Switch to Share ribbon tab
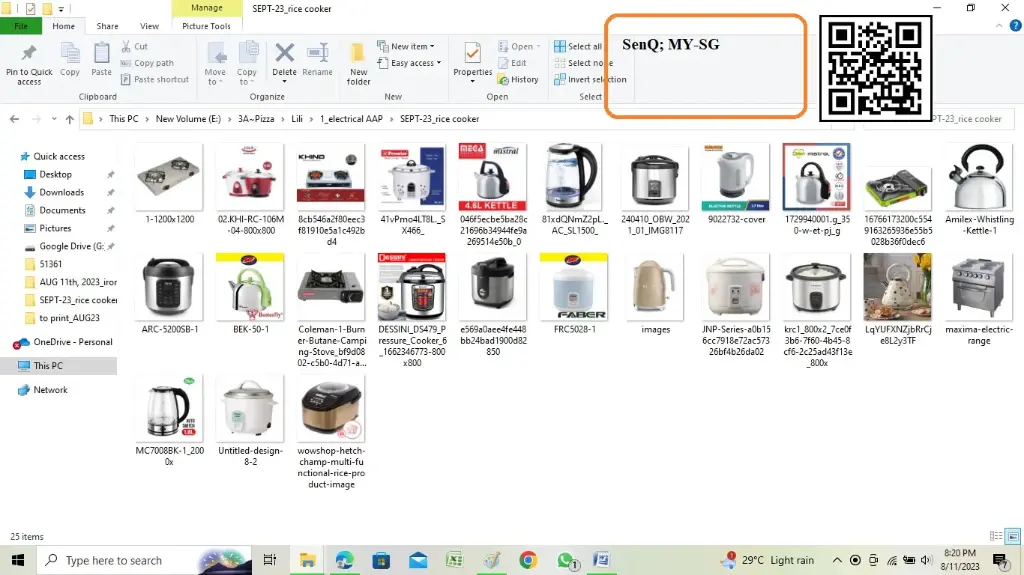This screenshot has height=575, width=1024. pyautogui.click(x=107, y=26)
